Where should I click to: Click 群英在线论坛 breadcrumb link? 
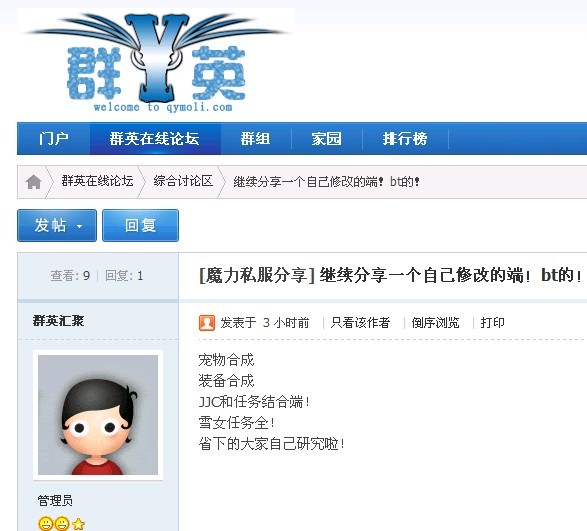pyautogui.click(x=97, y=181)
